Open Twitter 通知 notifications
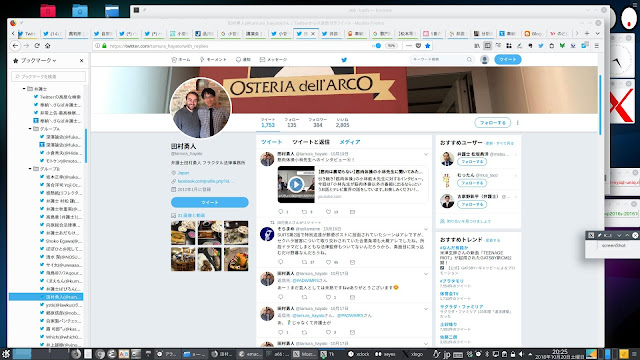The image size is (640, 360). (x=243, y=60)
